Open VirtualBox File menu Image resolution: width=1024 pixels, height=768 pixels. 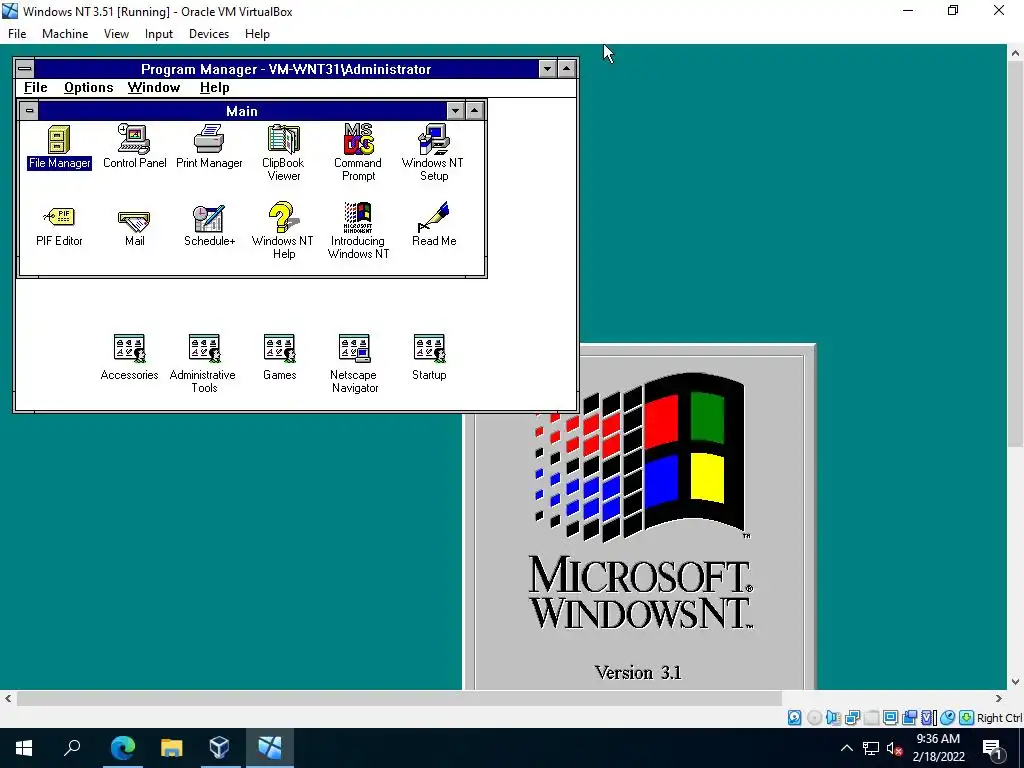[x=17, y=34]
